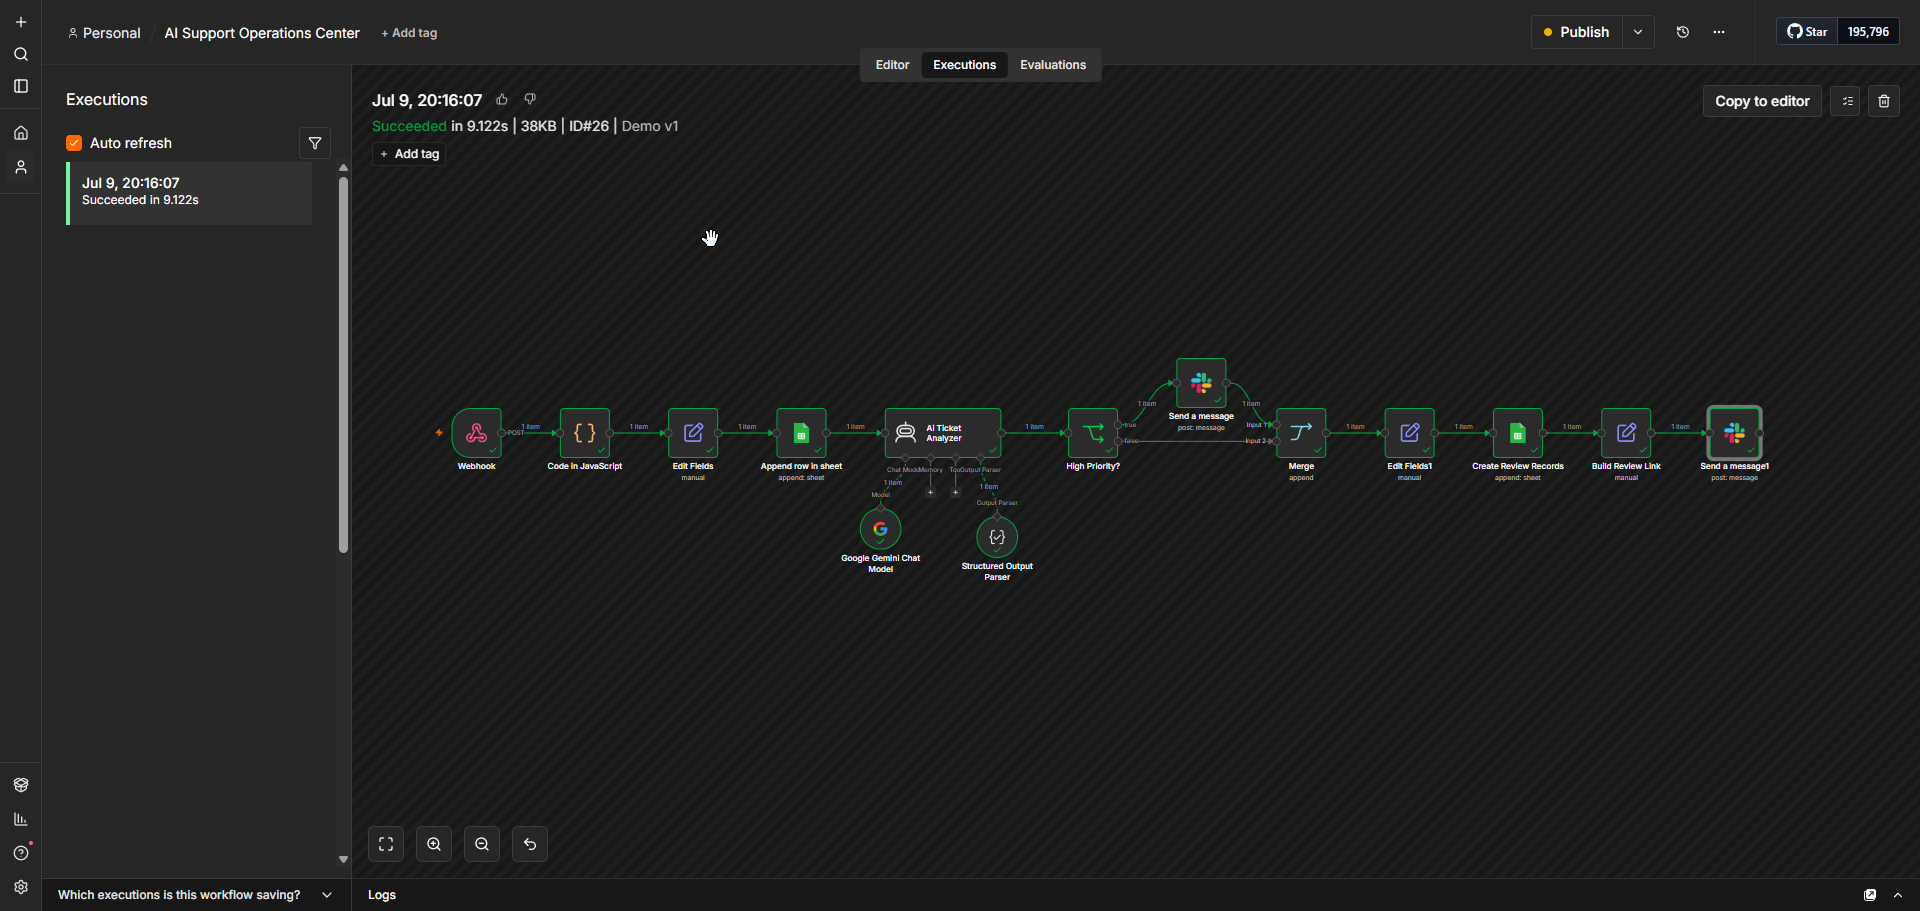Screen dimensions: 1920x911
Task: Fit the workflow view to screen
Action: pos(386,844)
